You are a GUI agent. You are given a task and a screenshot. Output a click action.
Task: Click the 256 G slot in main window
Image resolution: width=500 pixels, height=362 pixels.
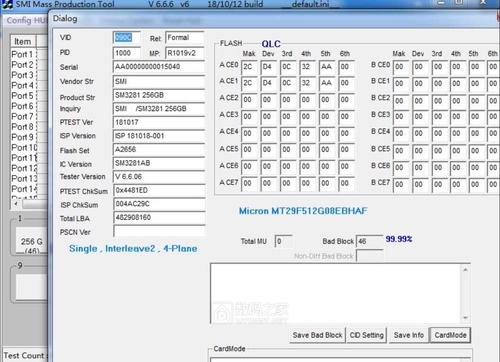pyautogui.click(x=32, y=241)
